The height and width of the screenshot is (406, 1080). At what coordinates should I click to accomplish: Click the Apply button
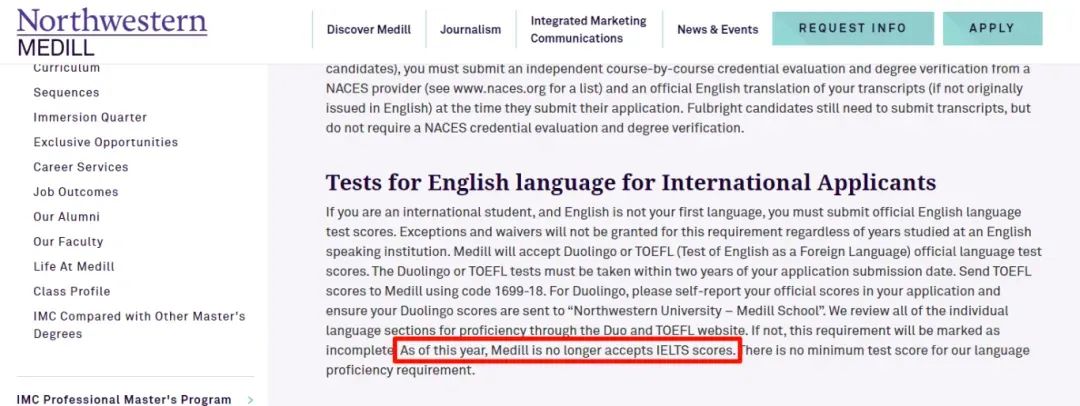coord(991,29)
